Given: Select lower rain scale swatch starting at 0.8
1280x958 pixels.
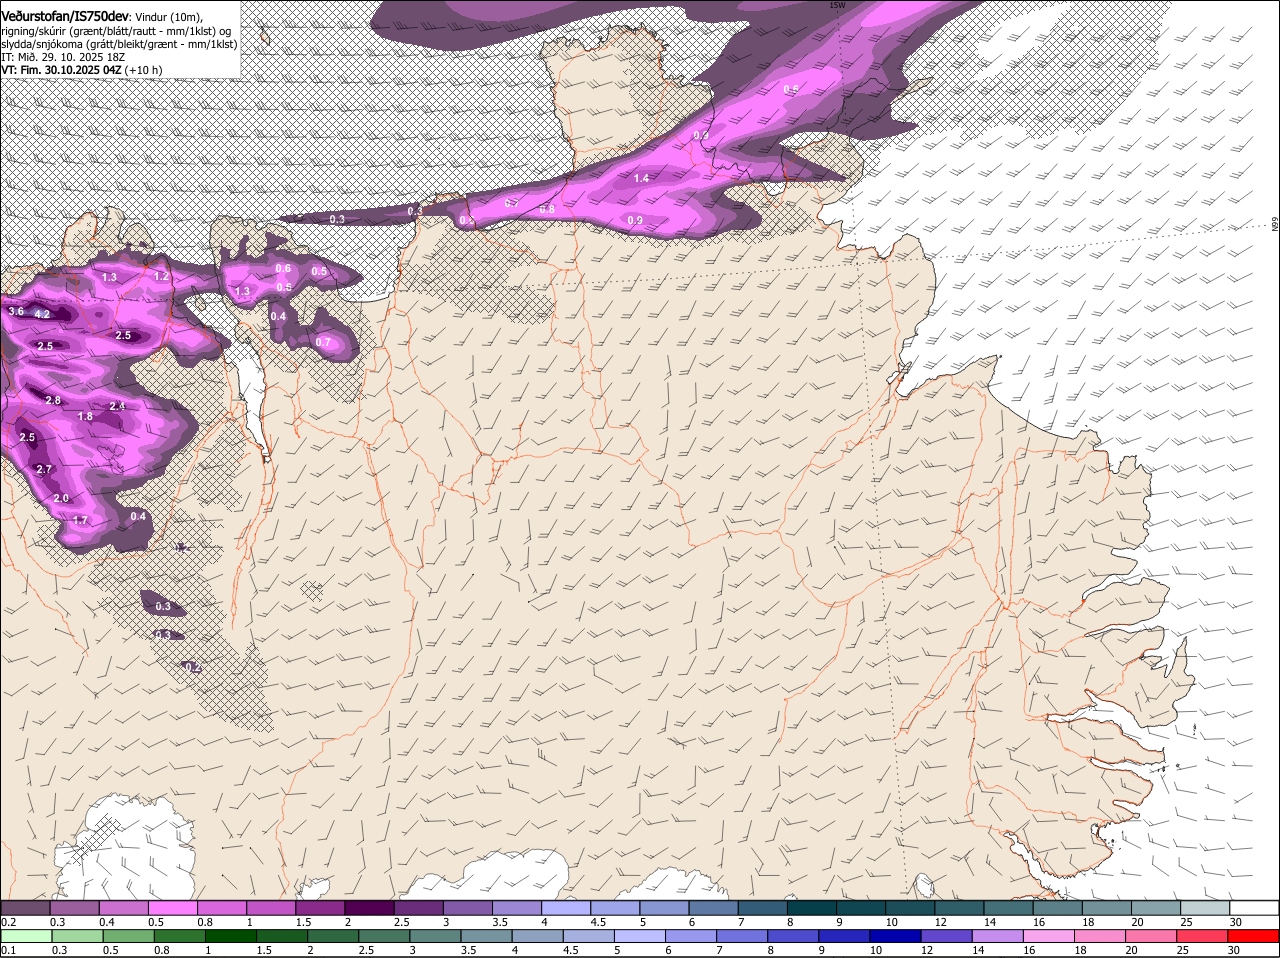Looking at the screenshot, I should (x=179, y=936).
